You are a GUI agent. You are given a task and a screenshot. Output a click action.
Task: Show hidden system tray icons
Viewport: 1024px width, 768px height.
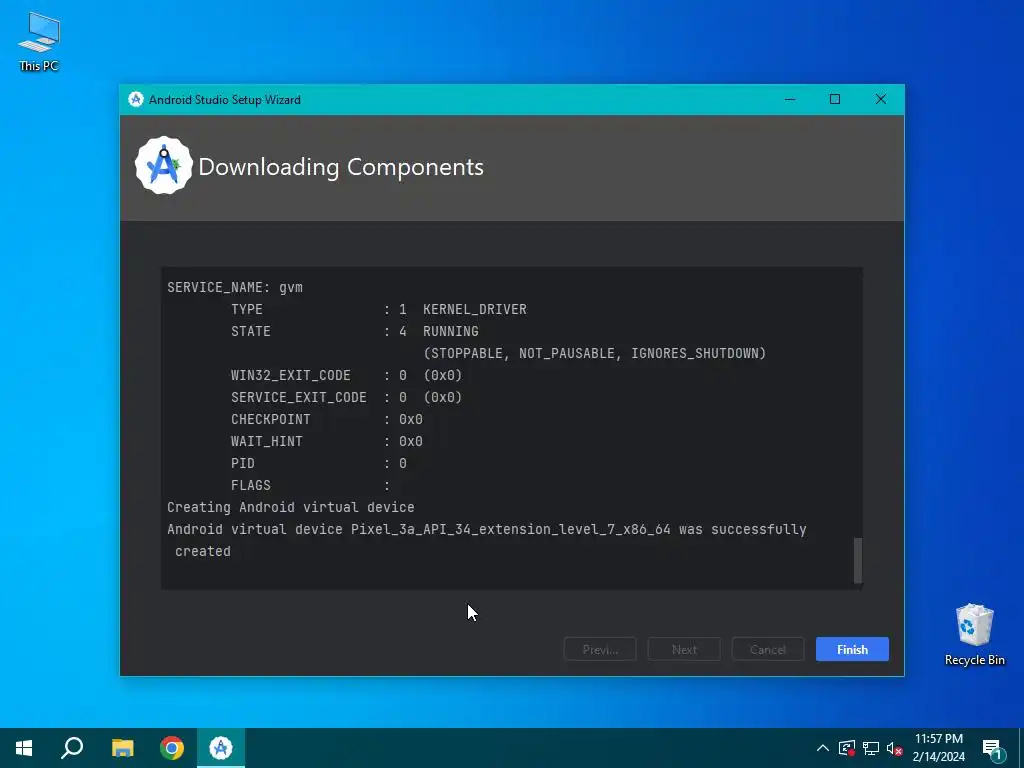[x=823, y=748]
